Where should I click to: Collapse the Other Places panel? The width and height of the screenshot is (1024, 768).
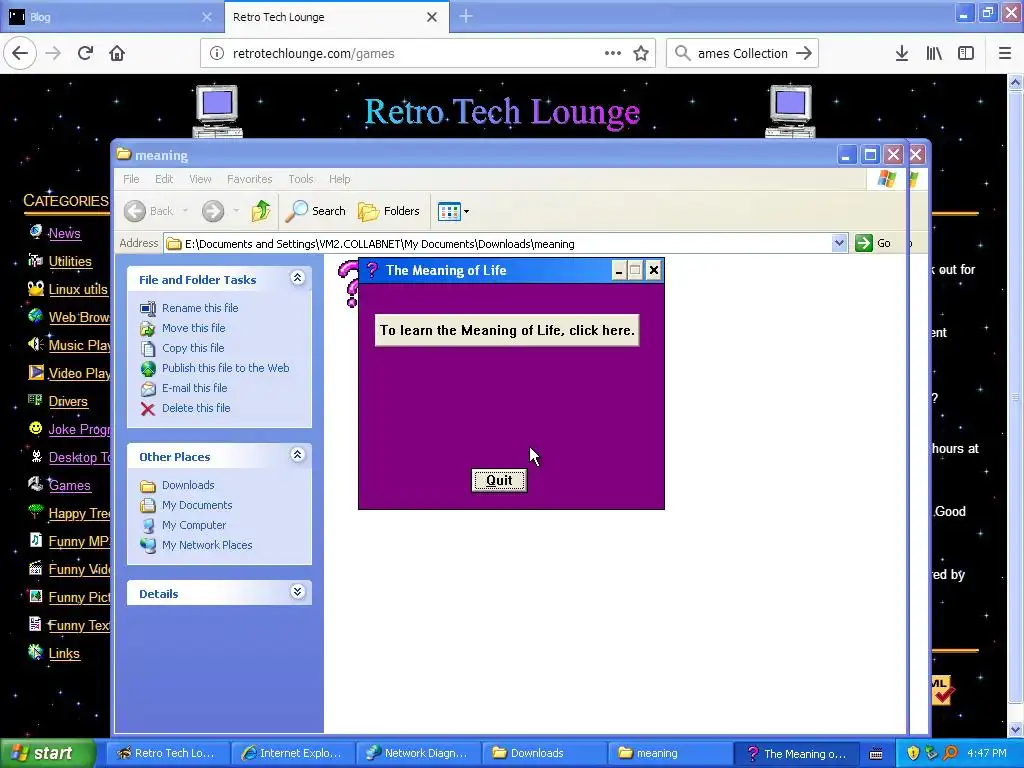tap(297, 455)
